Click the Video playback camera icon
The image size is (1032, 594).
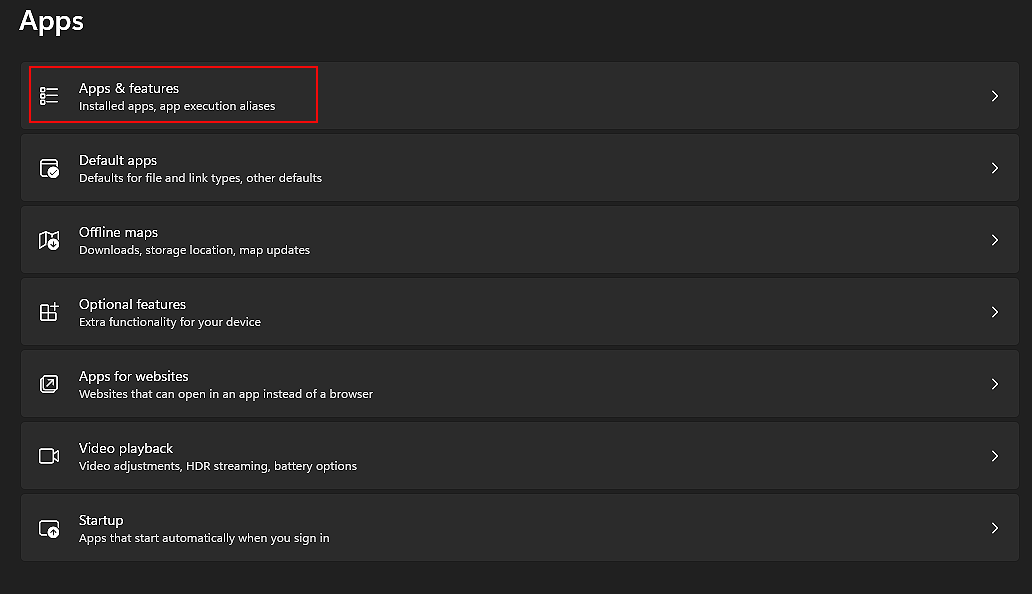click(x=49, y=455)
